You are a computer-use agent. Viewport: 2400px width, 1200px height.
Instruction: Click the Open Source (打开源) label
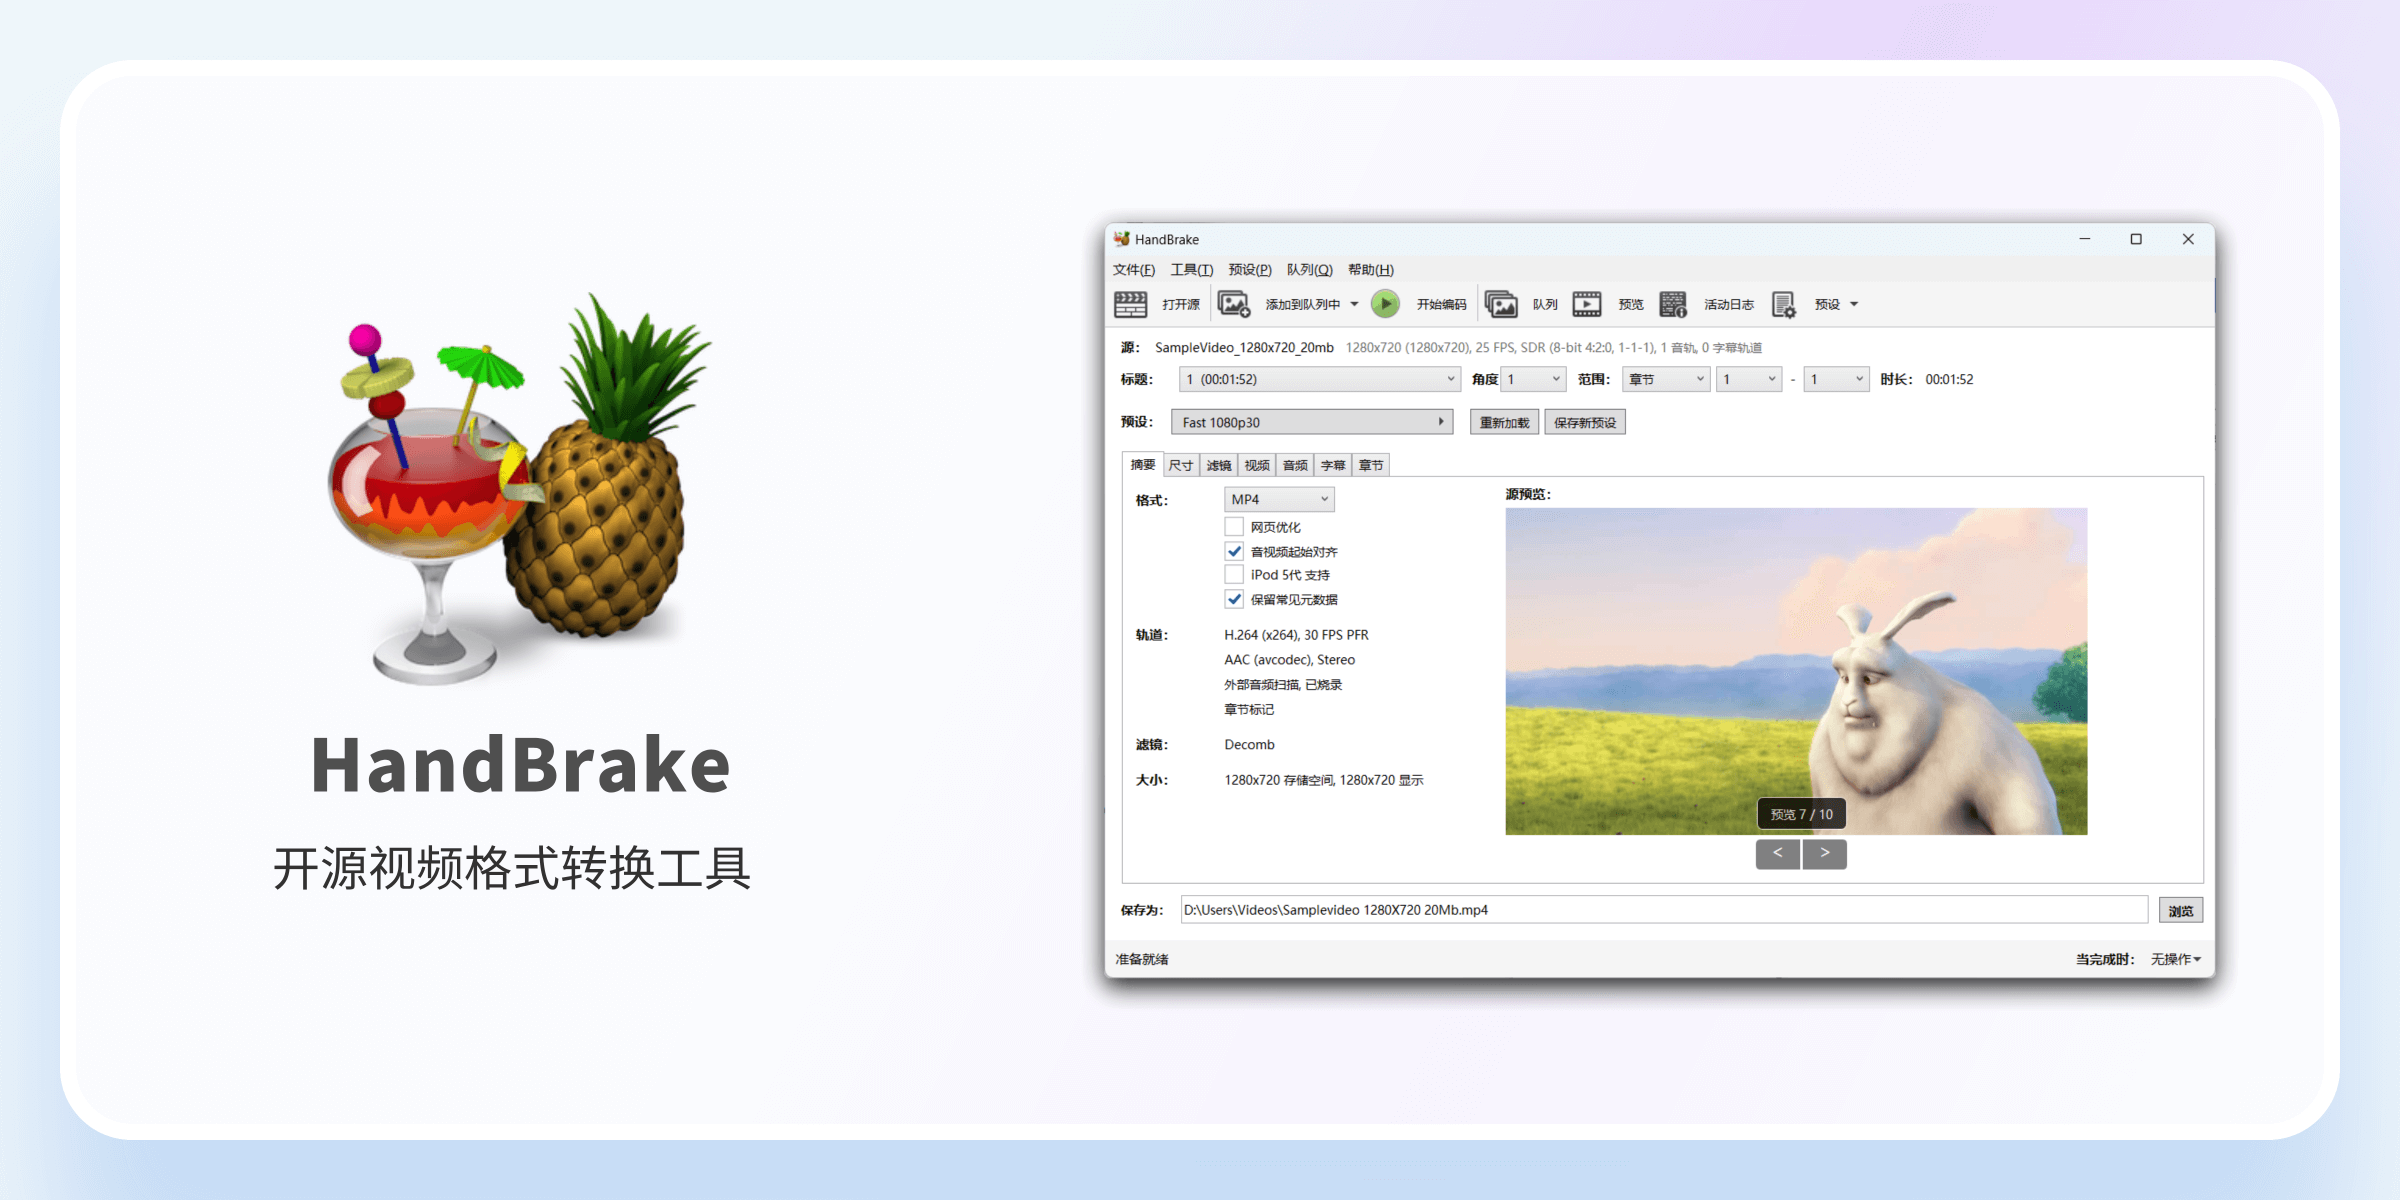click(x=1181, y=304)
